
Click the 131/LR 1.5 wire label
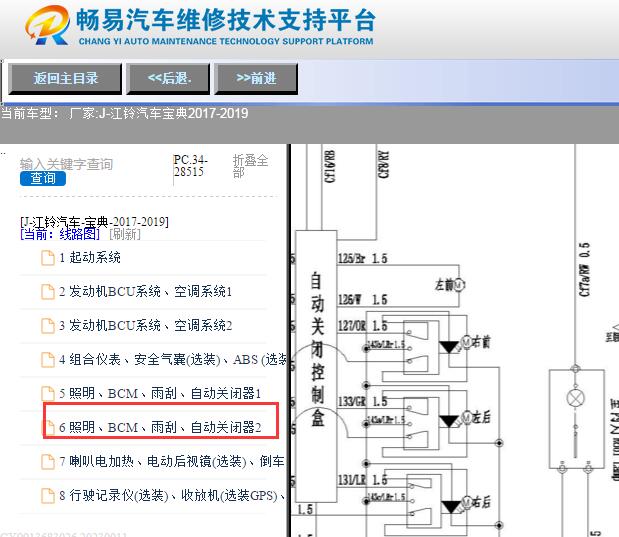point(362,480)
